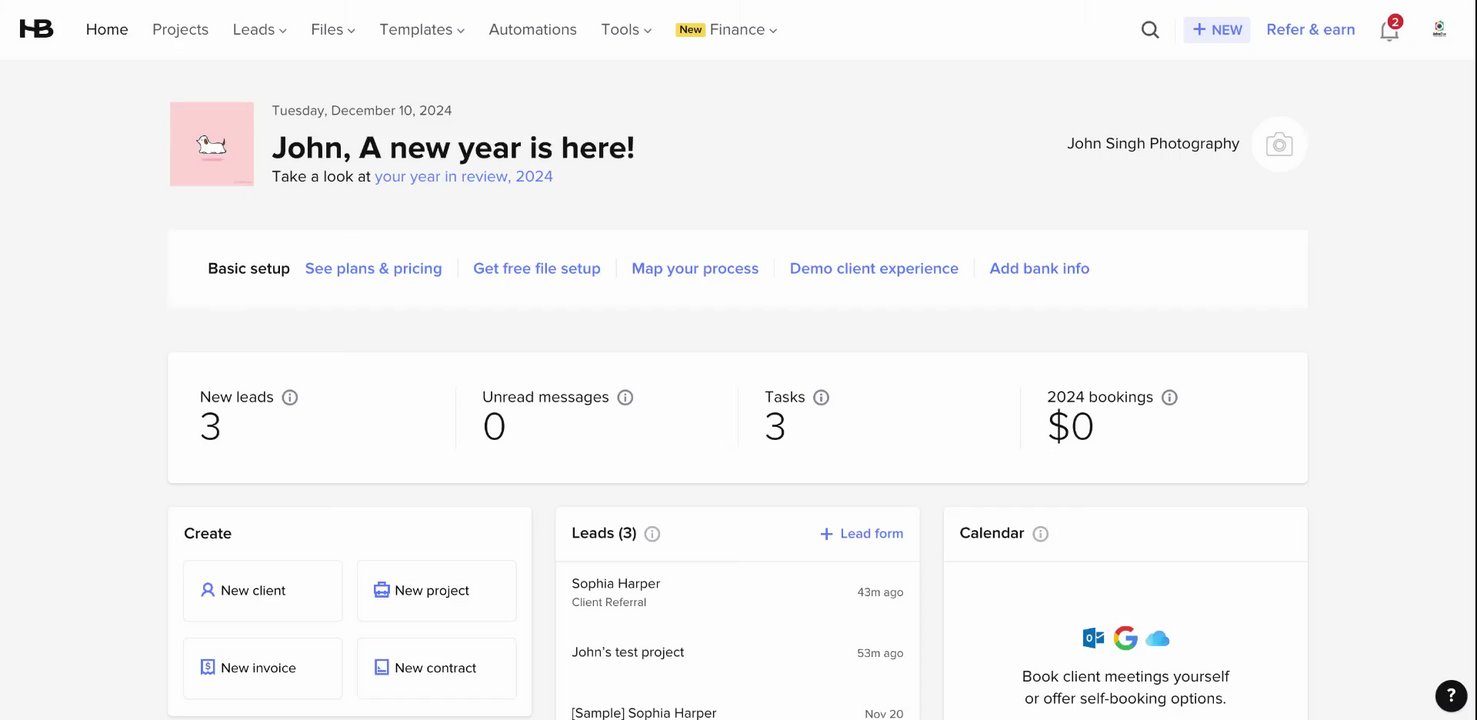Expand the Tools menu
The image size is (1477, 720).
626,30
